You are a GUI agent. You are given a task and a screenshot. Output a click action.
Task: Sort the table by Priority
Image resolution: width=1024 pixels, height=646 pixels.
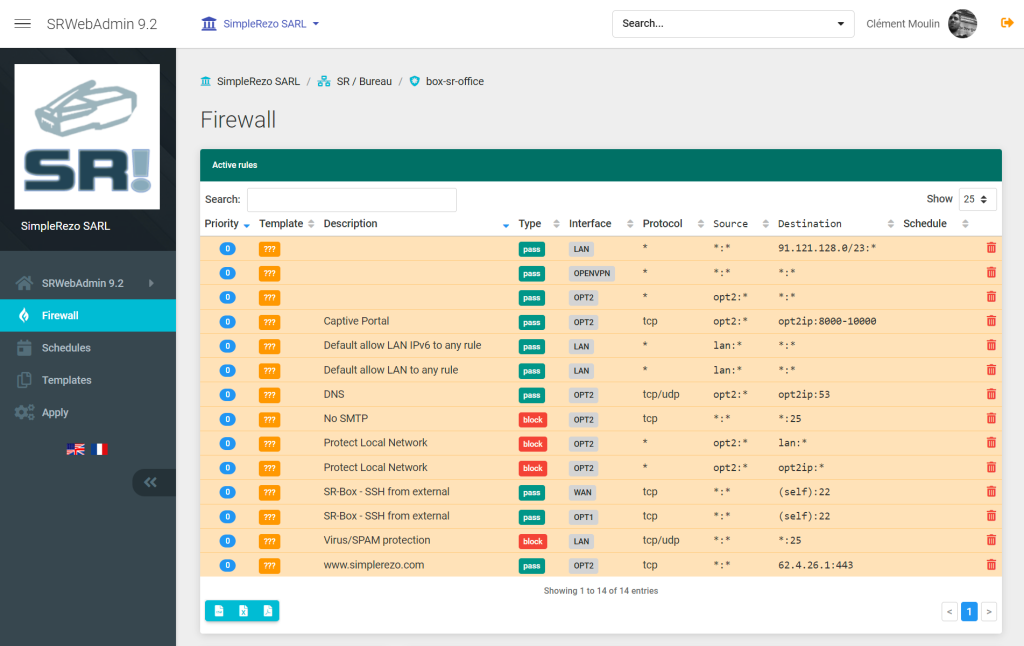227,223
